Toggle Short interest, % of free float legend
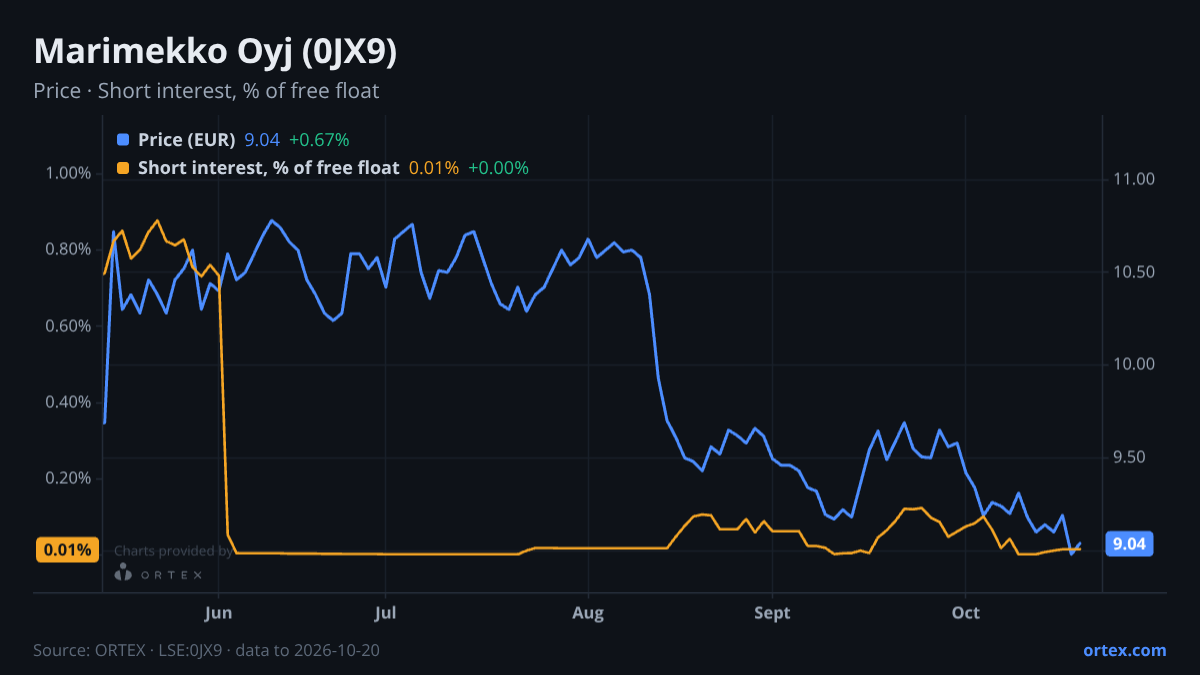 [x=268, y=168]
